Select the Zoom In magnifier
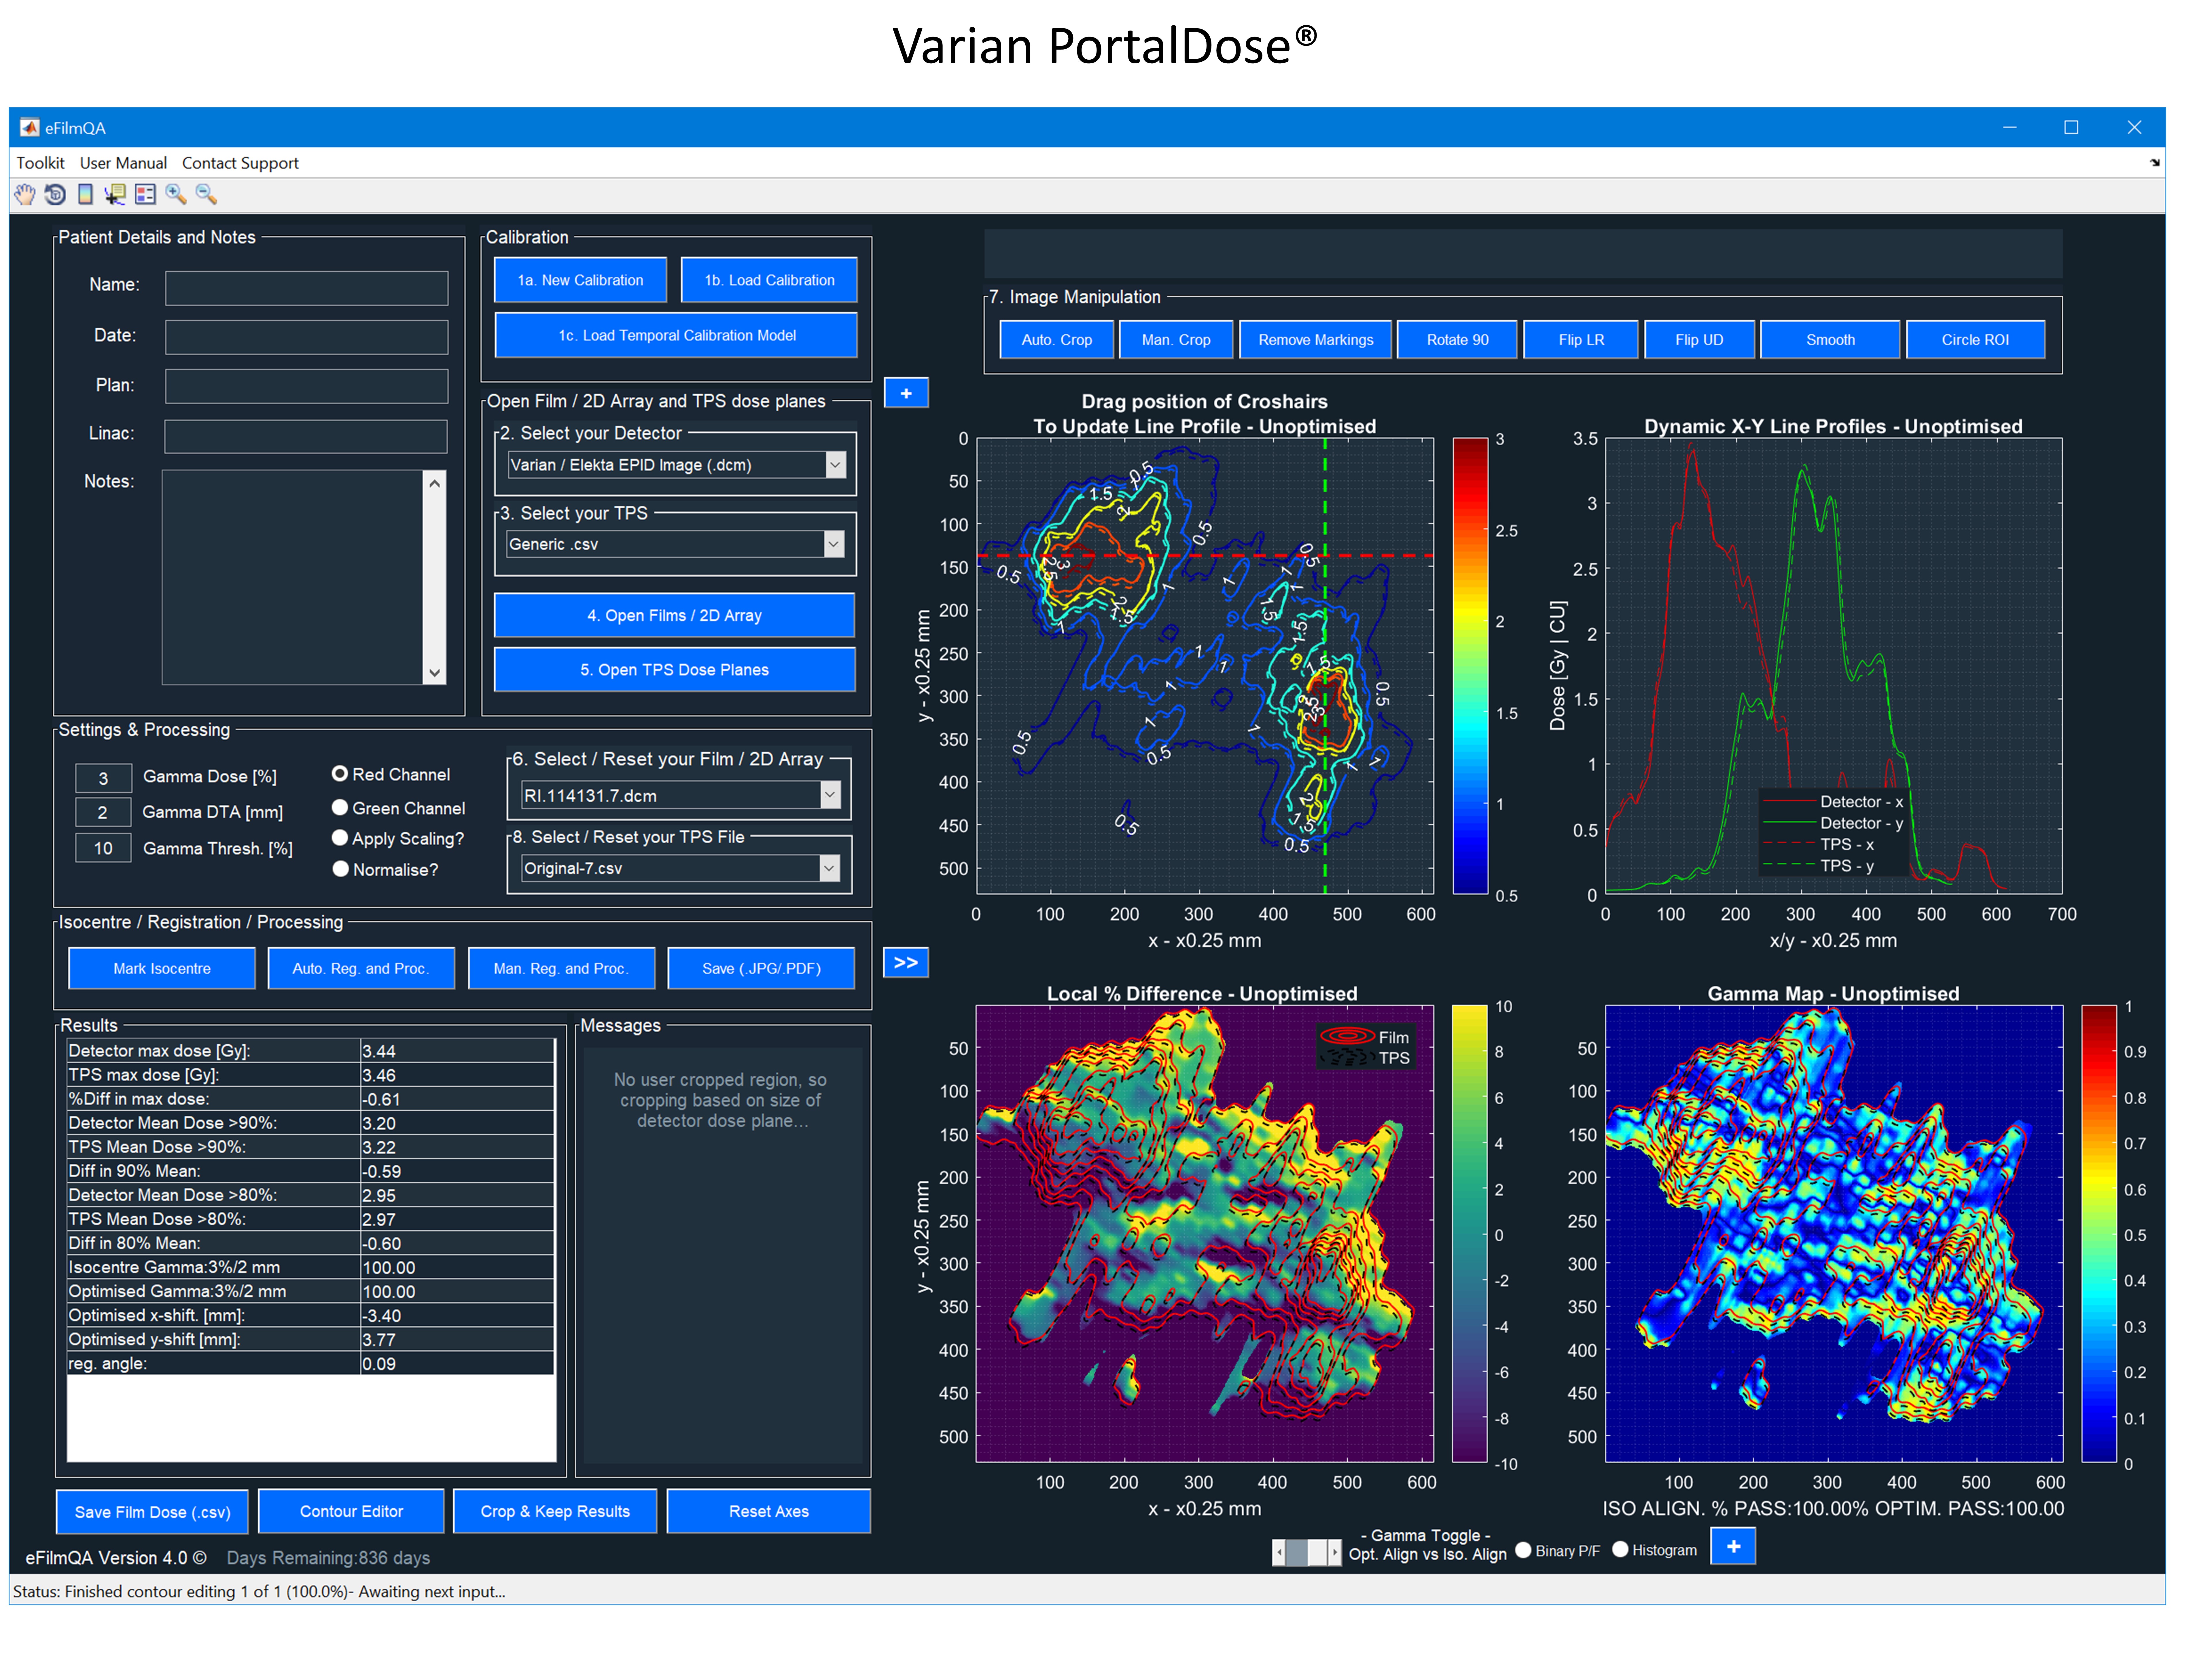Viewport: 2212px width, 1659px height. [176, 194]
